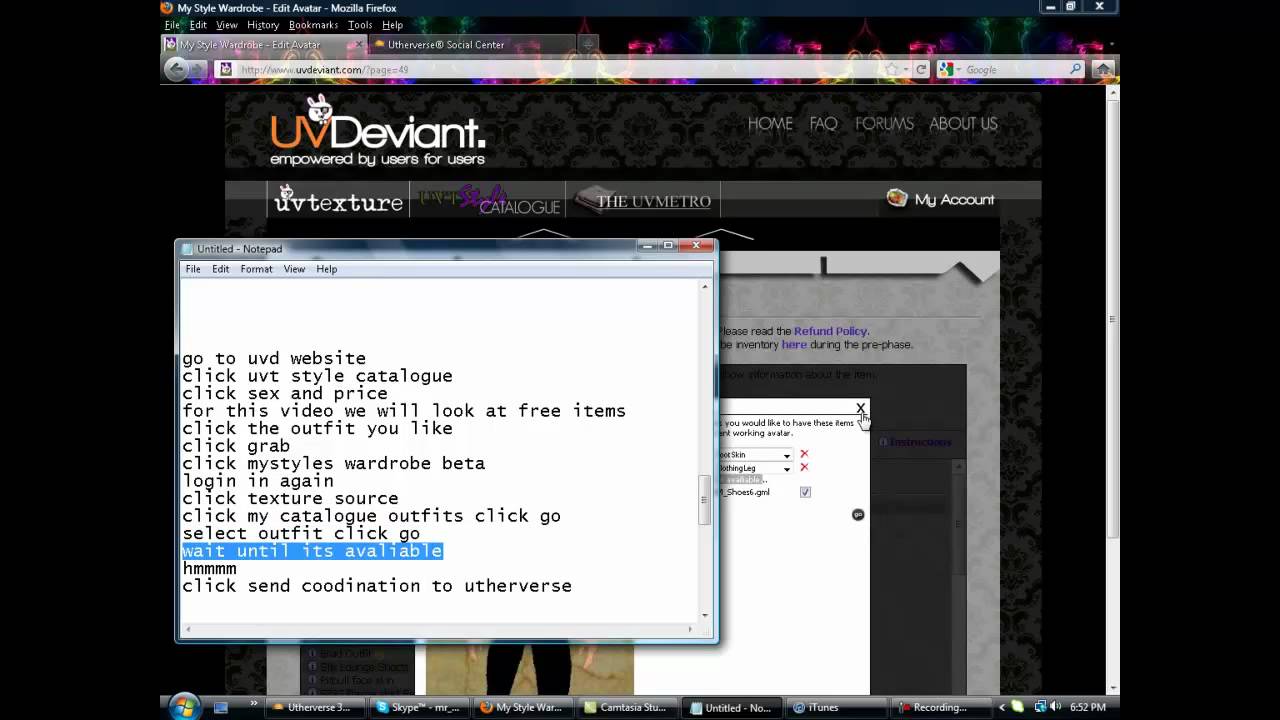Switch to Utherverse taskbar button
1280x720 pixels.
coord(313,707)
